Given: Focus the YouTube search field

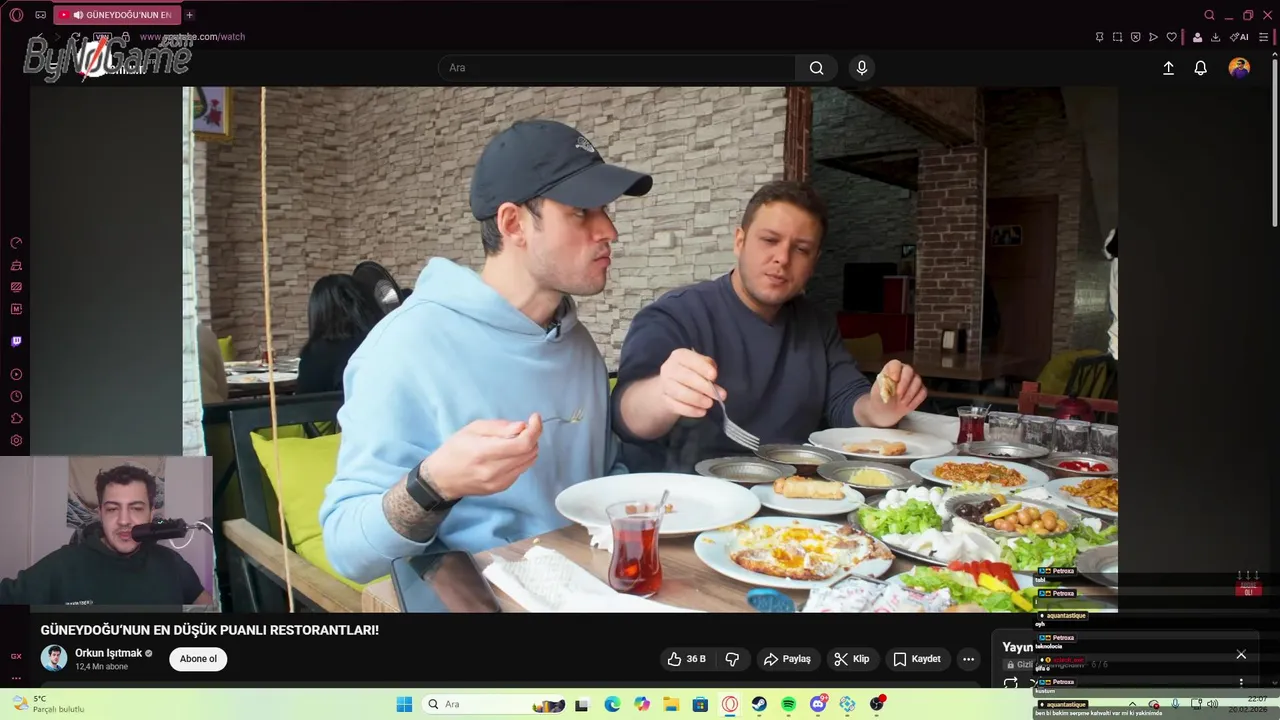Looking at the screenshot, I should (x=616, y=68).
